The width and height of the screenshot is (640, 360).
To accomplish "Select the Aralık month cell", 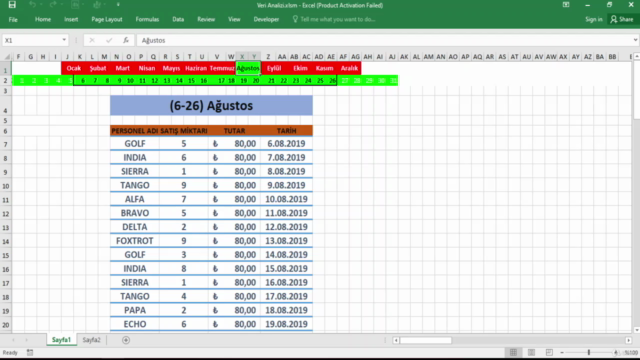I will coord(349,68).
